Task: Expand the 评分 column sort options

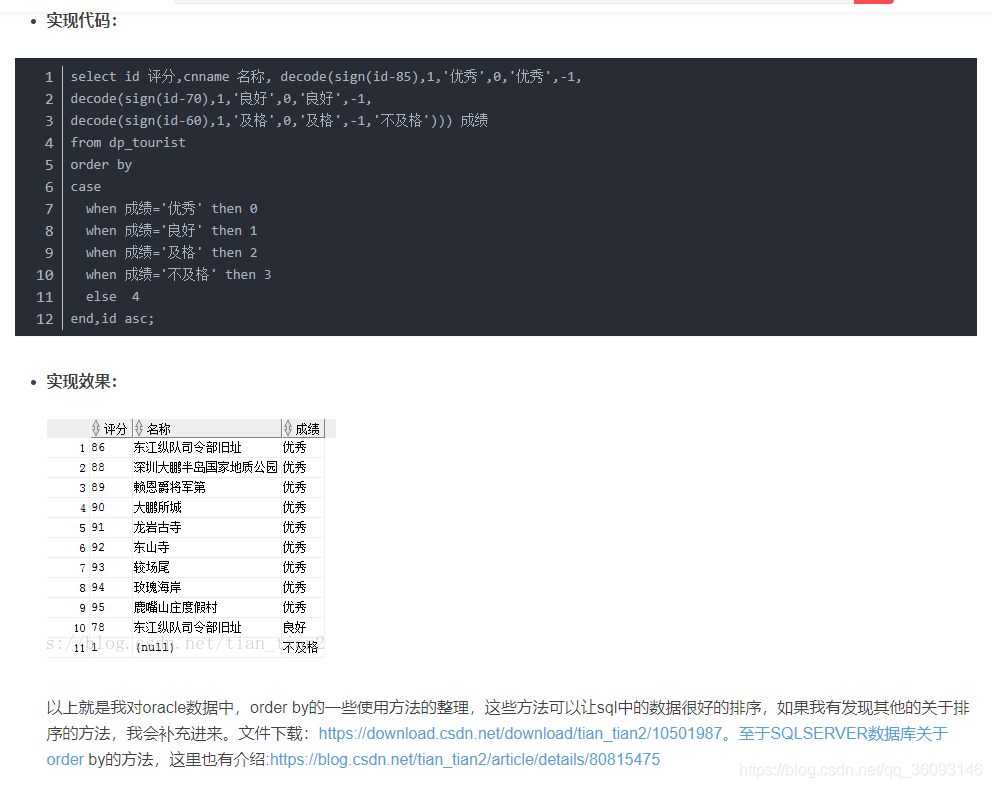Action: [x=97, y=428]
